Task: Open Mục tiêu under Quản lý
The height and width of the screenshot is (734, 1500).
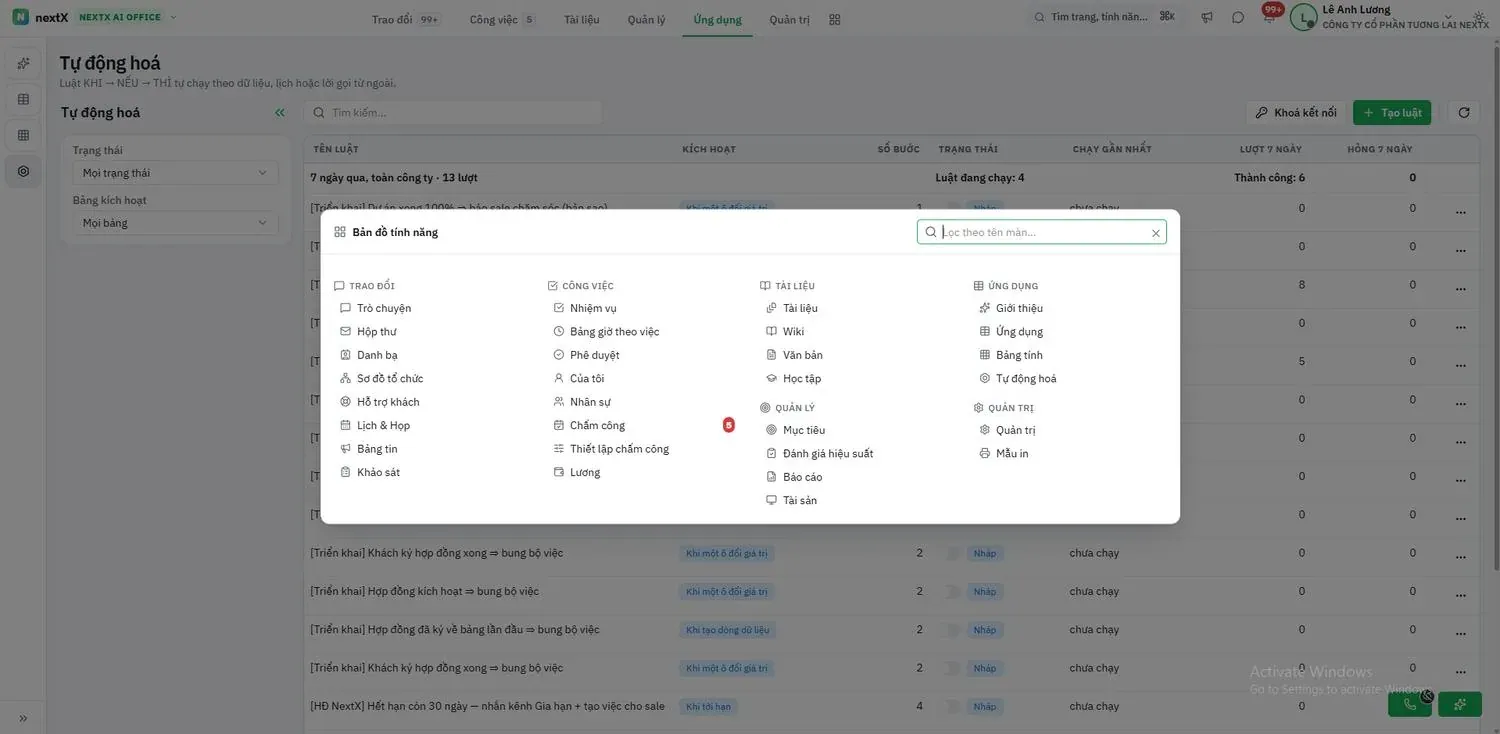Action: (x=795, y=430)
